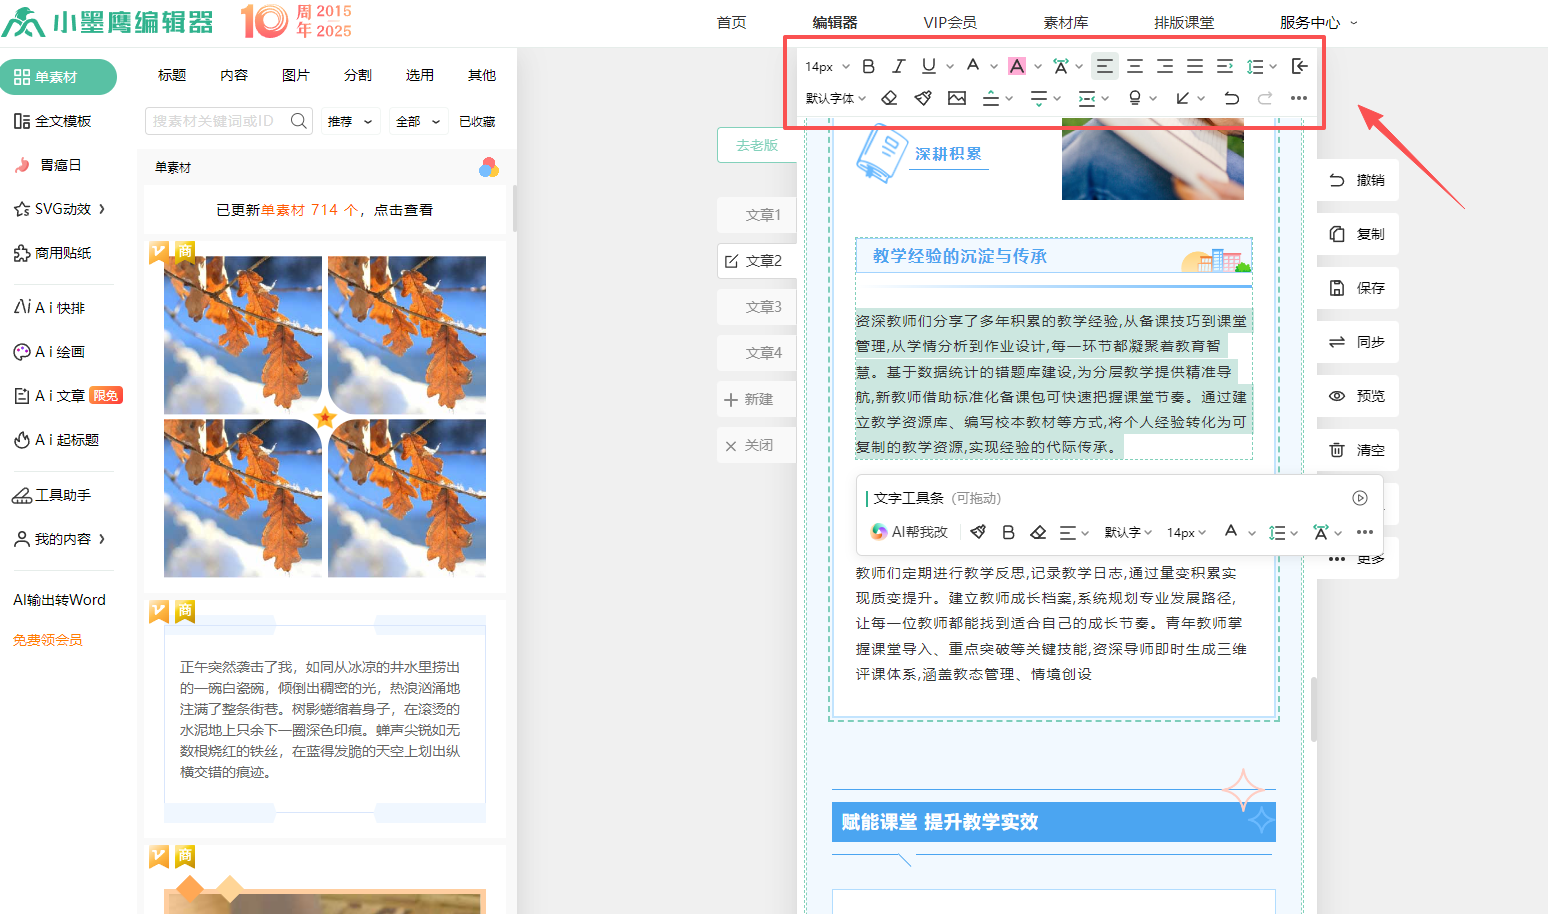The image size is (1548, 914).
Task: Toggle bold in the top formatting toolbar
Action: click(868, 66)
